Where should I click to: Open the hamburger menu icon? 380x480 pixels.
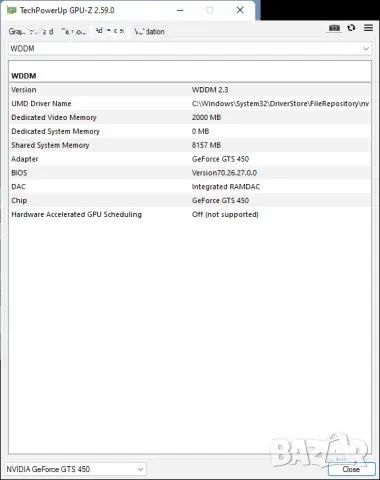368,28
